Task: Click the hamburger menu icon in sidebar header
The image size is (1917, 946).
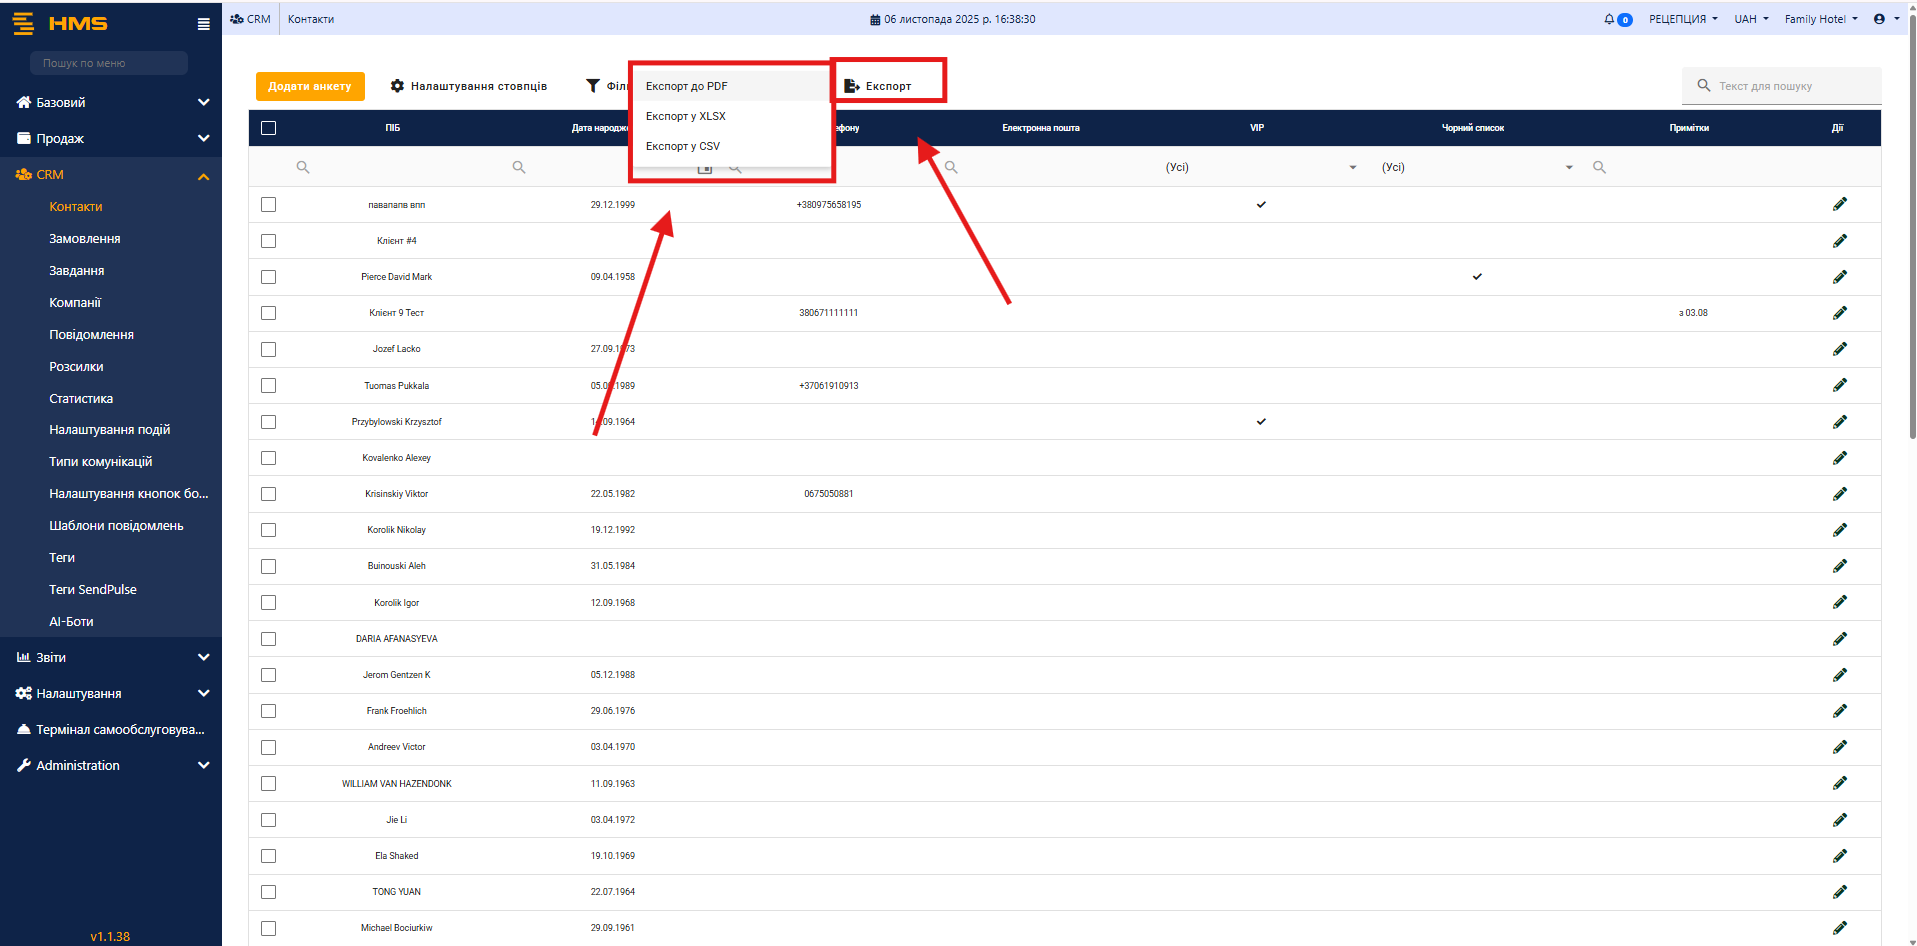Action: [203, 24]
